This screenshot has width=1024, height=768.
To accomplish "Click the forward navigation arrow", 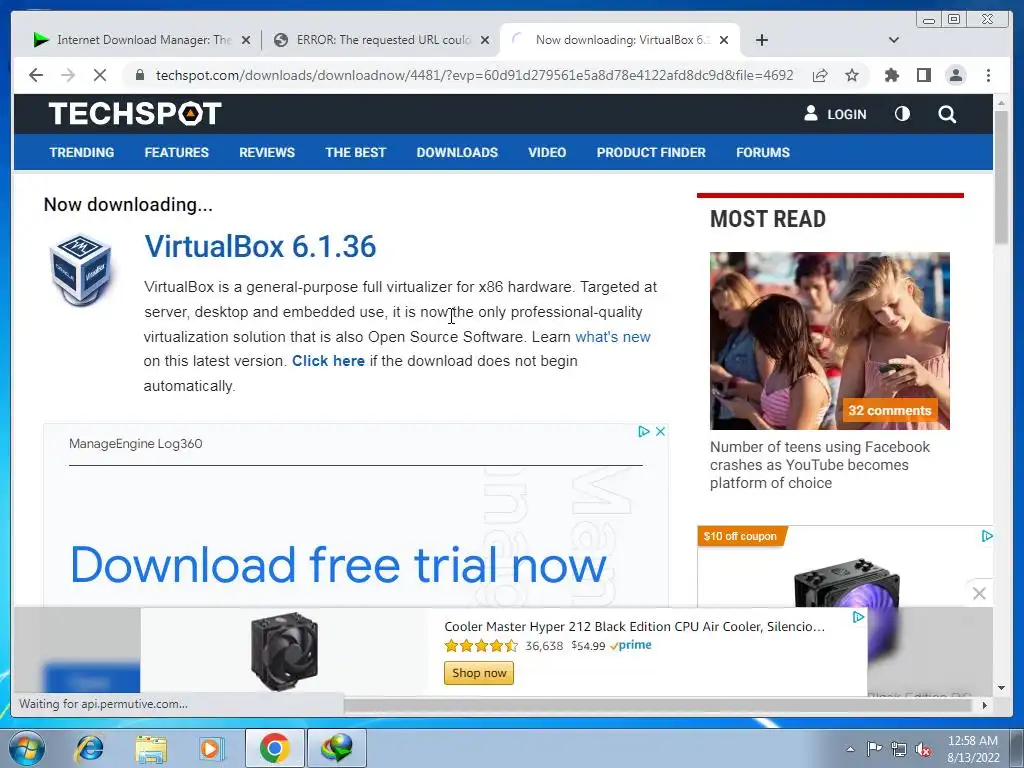I will (x=68, y=75).
